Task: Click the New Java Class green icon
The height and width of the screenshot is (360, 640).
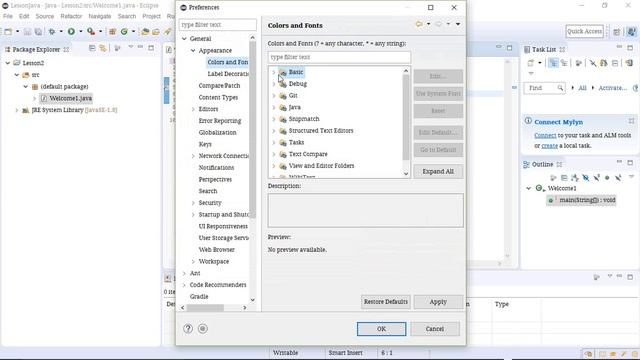Action: [x=124, y=31]
